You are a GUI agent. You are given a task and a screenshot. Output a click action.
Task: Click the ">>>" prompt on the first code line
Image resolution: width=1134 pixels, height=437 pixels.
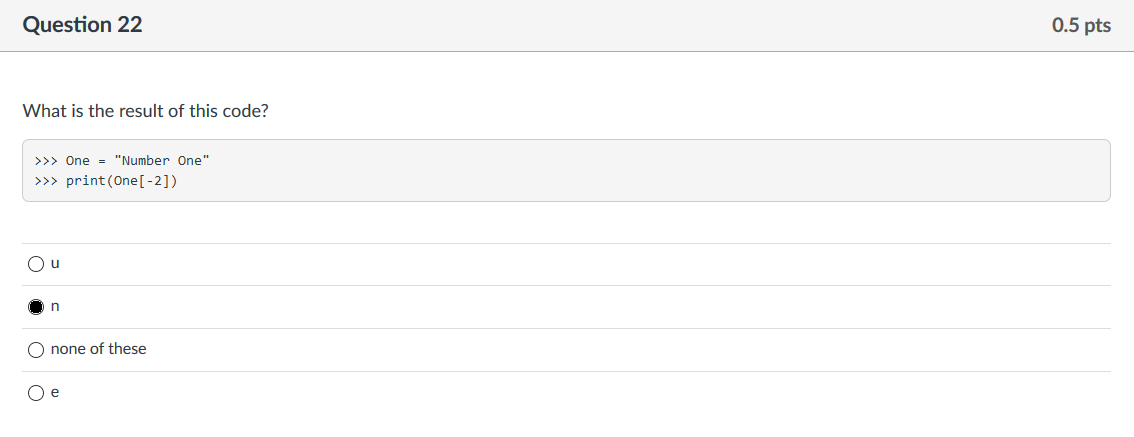[x=46, y=161]
